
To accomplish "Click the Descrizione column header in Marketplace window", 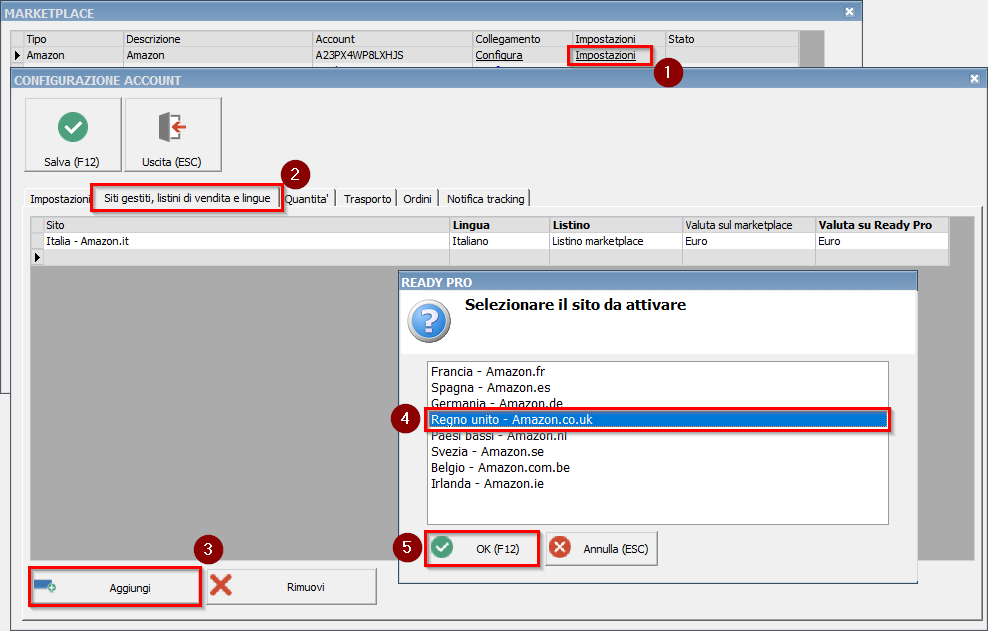I will (x=218, y=39).
